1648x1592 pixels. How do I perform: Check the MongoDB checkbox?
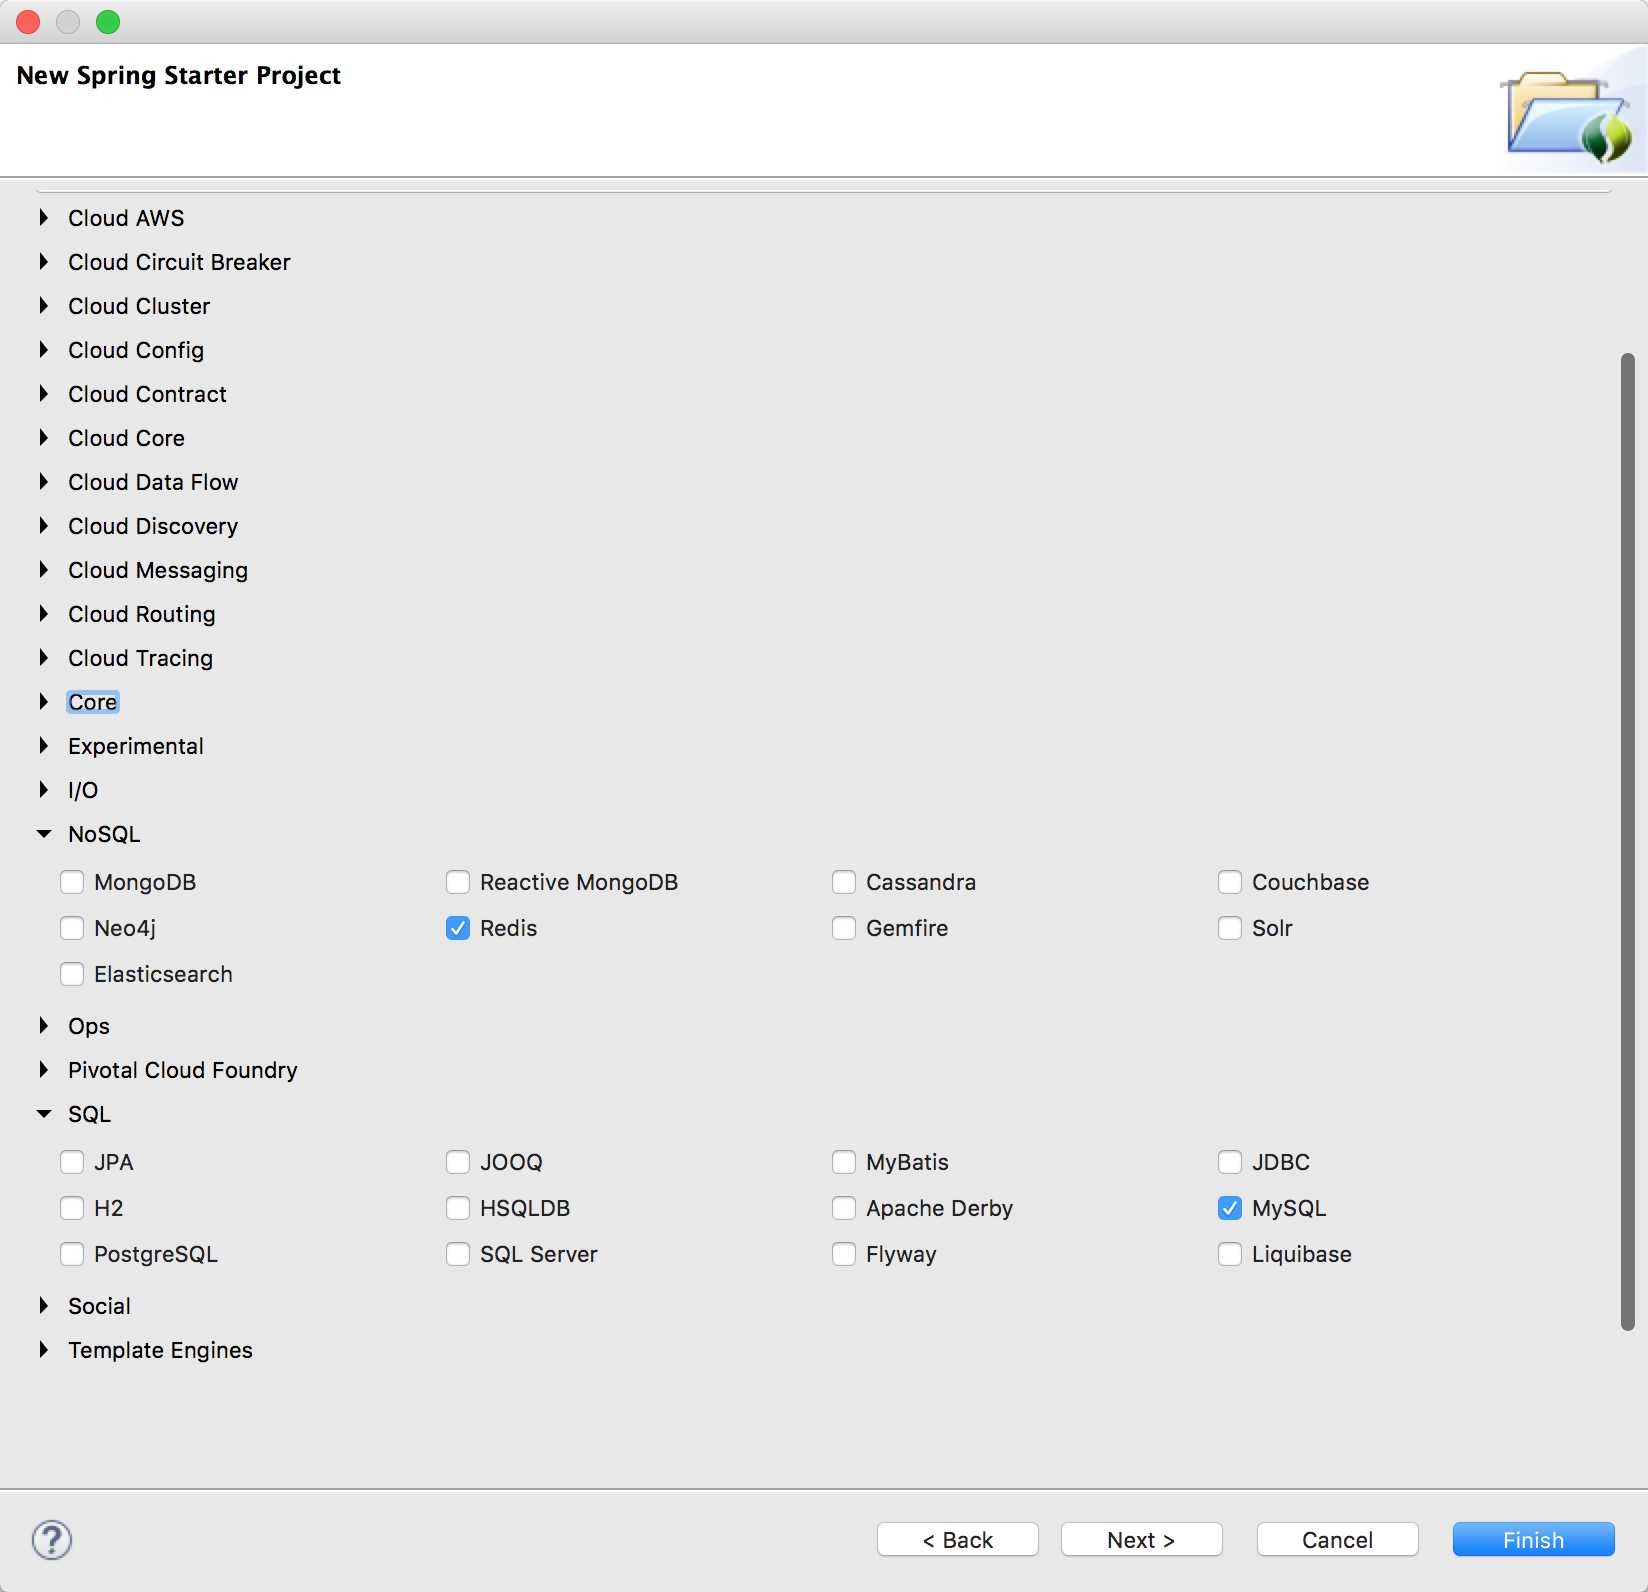click(72, 882)
